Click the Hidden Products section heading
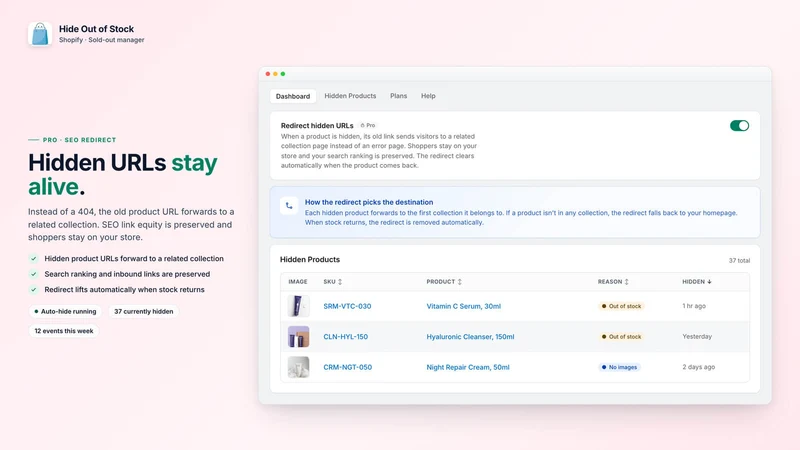 tap(310, 260)
